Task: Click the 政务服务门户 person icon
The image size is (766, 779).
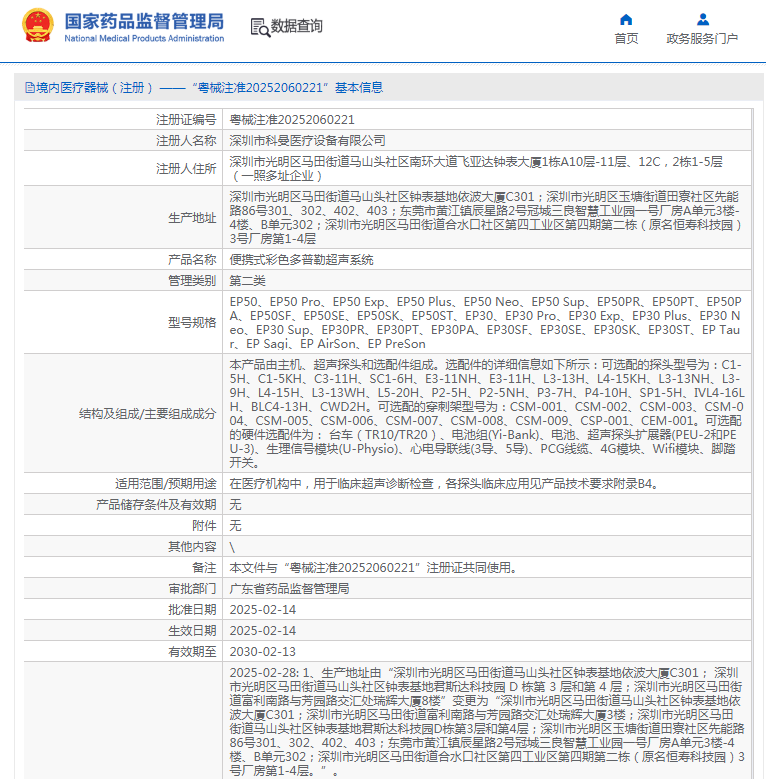Action: 702,19
